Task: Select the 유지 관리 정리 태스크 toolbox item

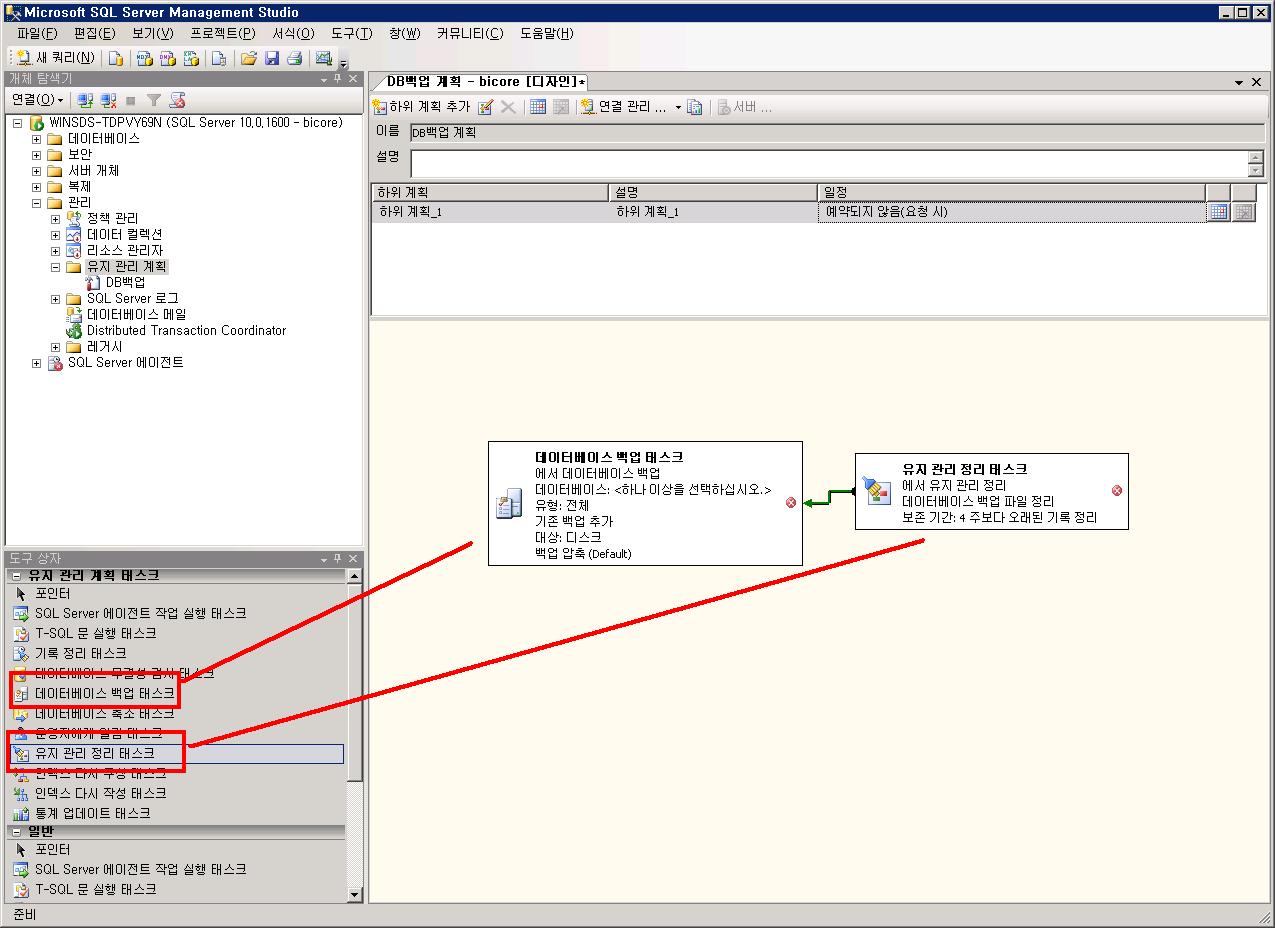Action: click(177, 753)
